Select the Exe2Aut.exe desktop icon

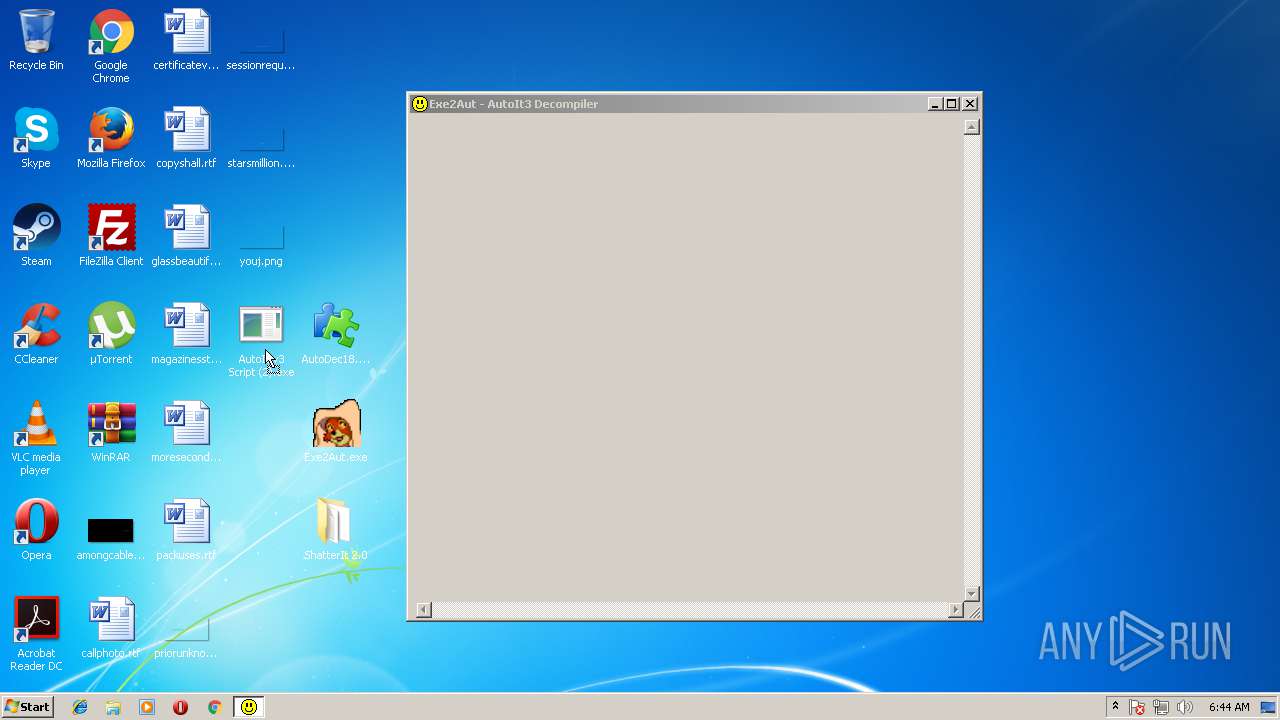336,432
